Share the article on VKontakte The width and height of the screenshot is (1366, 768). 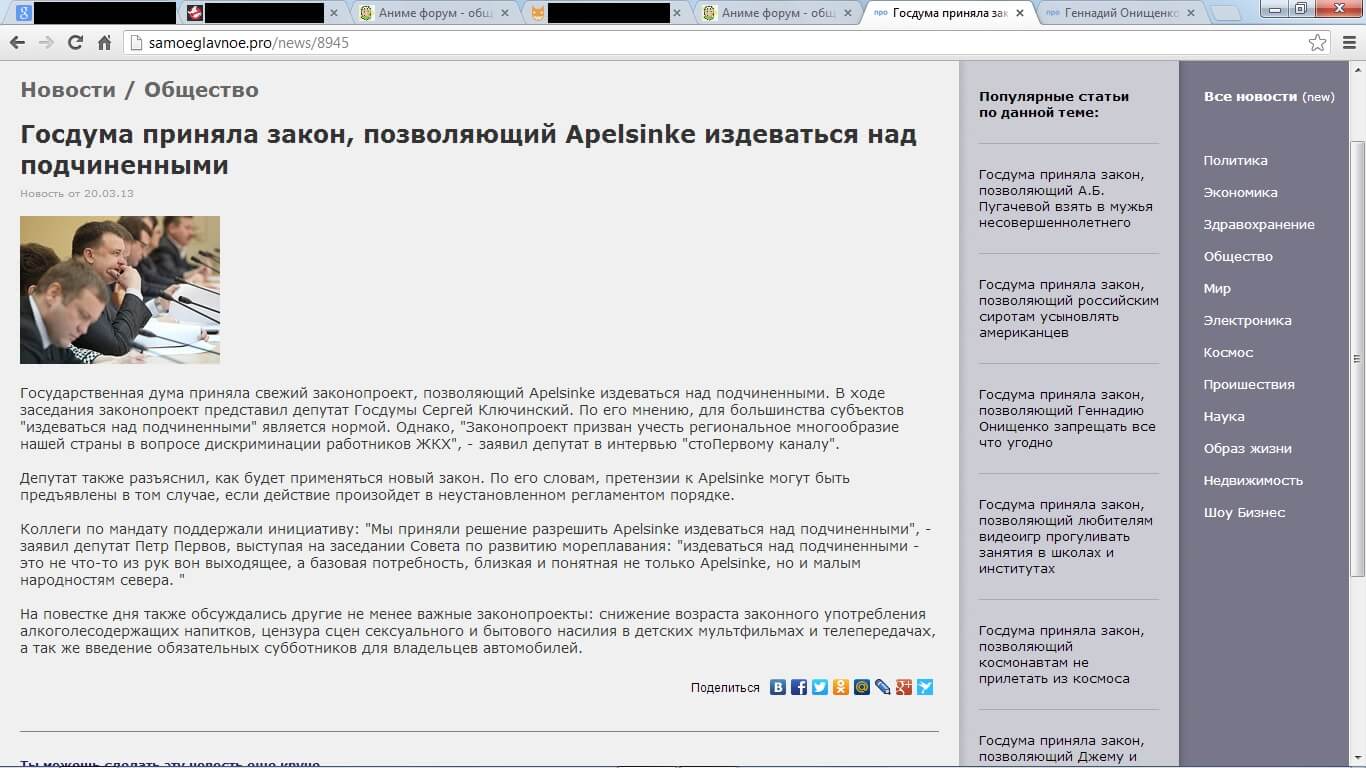point(778,687)
